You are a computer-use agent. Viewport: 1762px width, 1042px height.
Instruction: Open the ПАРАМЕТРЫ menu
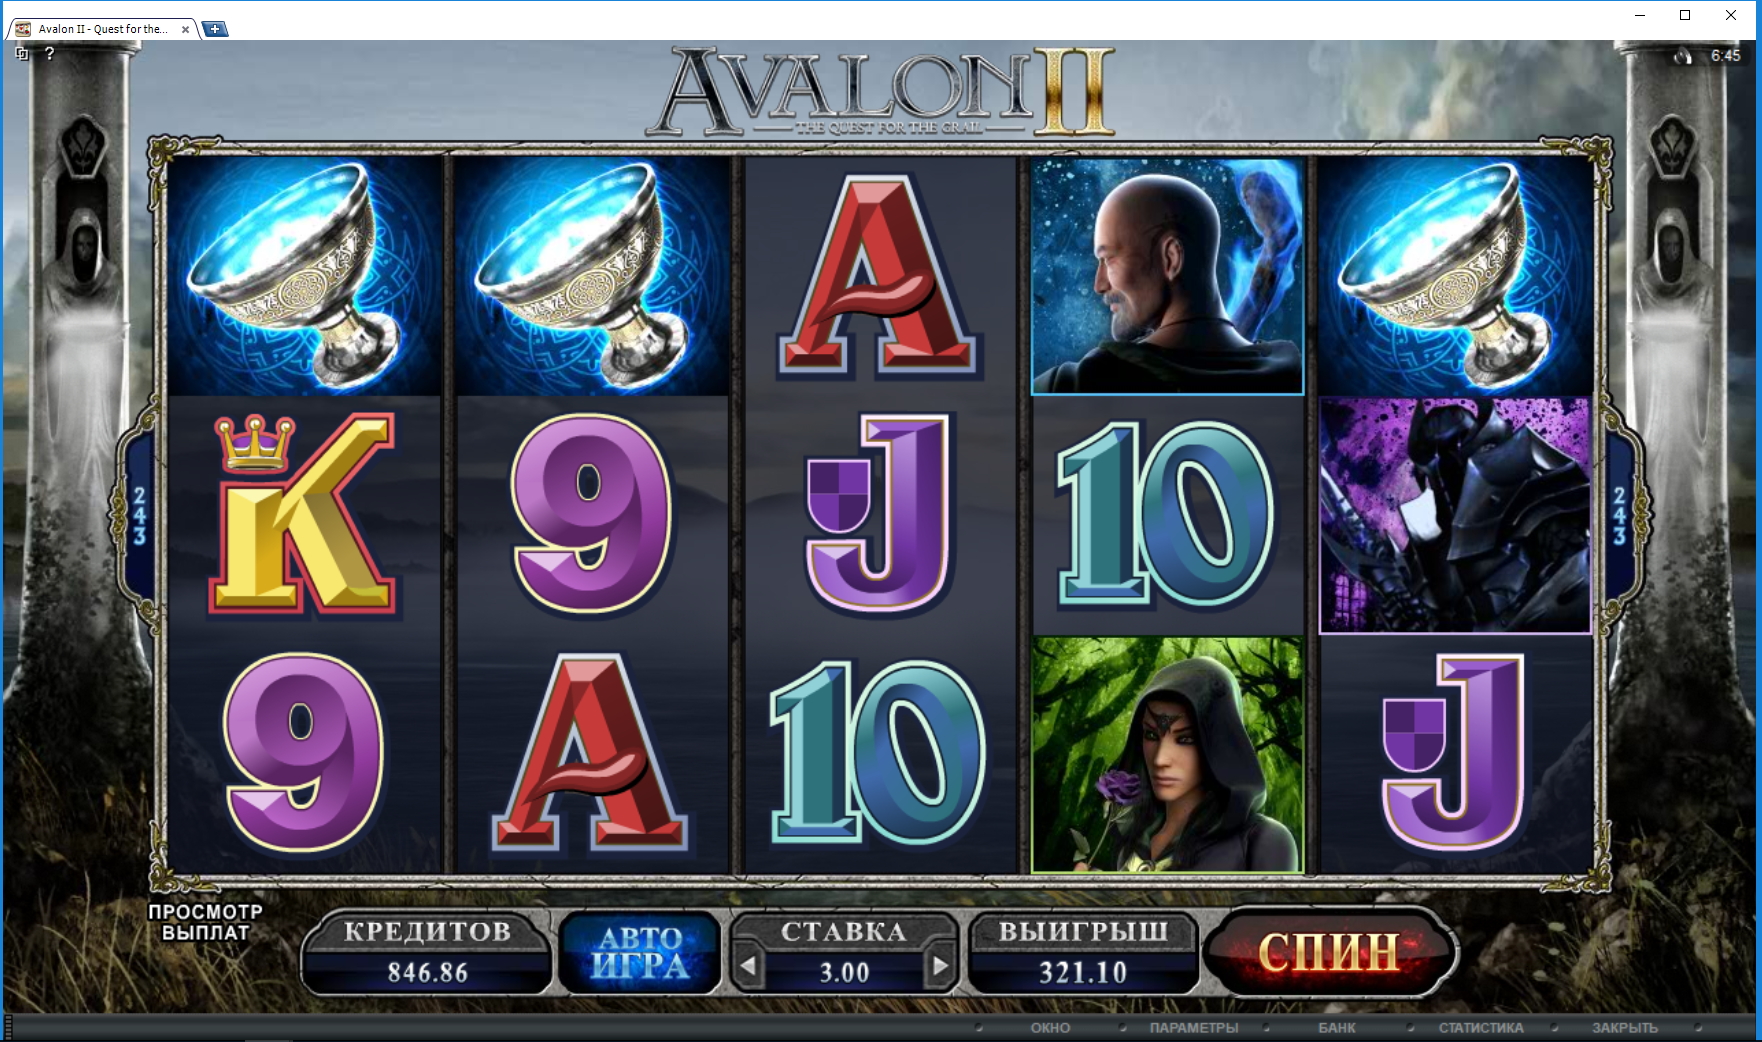(x=1194, y=1028)
